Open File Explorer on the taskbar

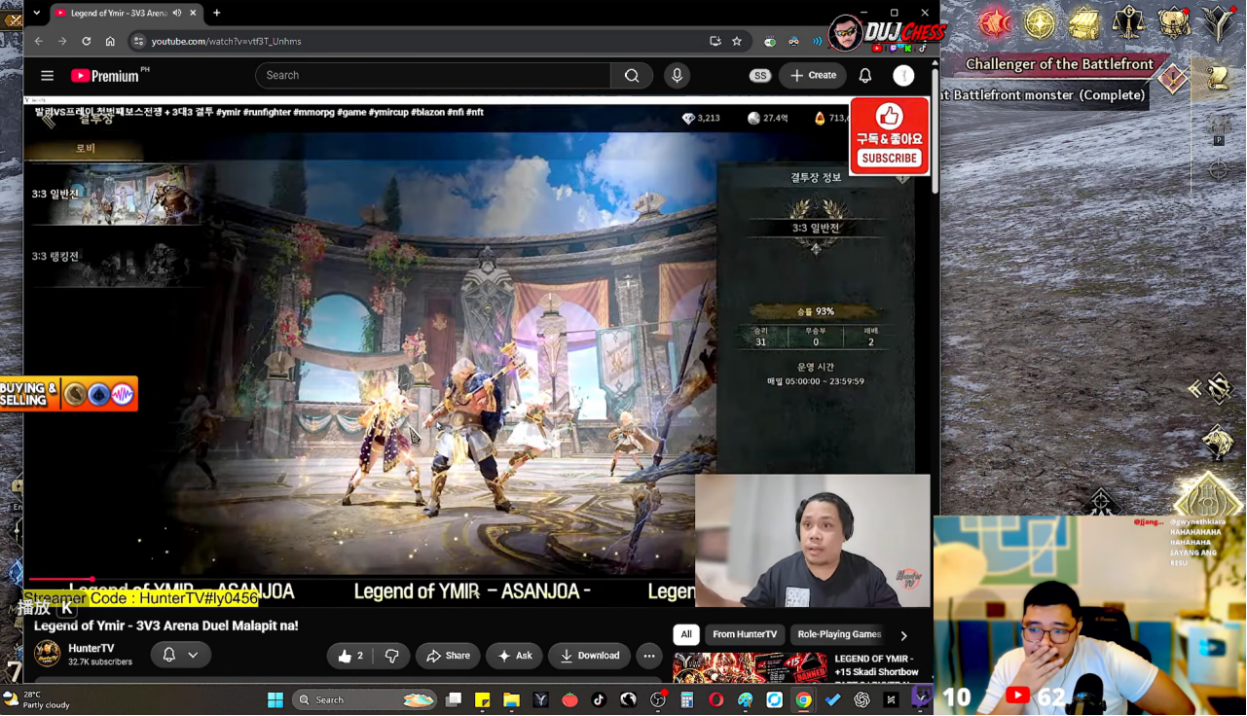point(511,700)
